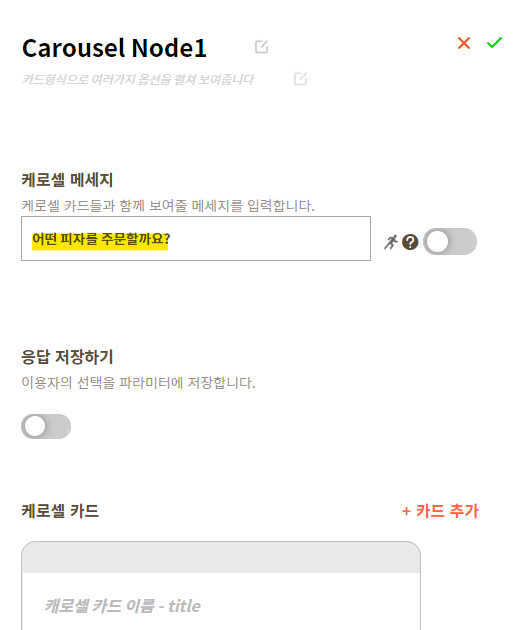Image resolution: width=513 pixels, height=630 pixels.
Task: Select the Carousel Node1 title text
Action: tap(114, 48)
